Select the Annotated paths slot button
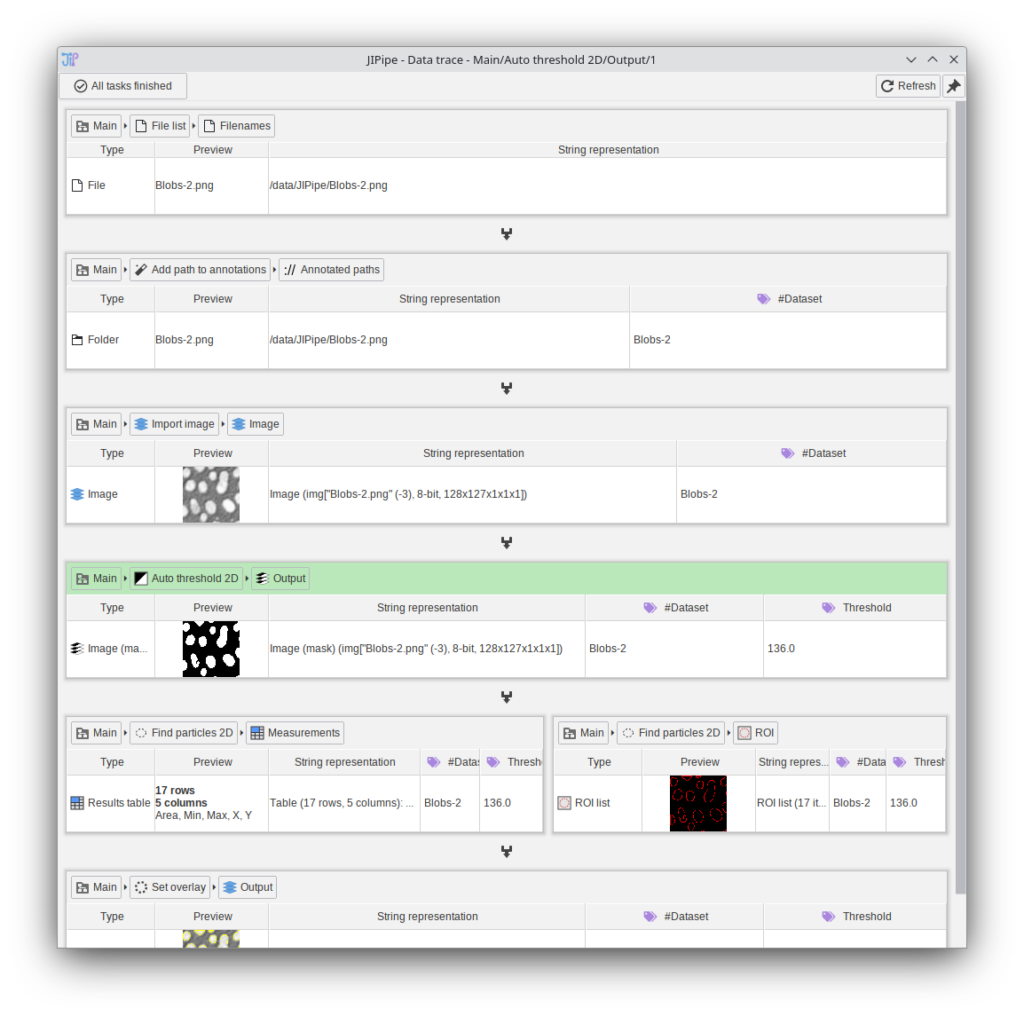Viewport: 1024px width, 1016px height. pyautogui.click(x=331, y=270)
